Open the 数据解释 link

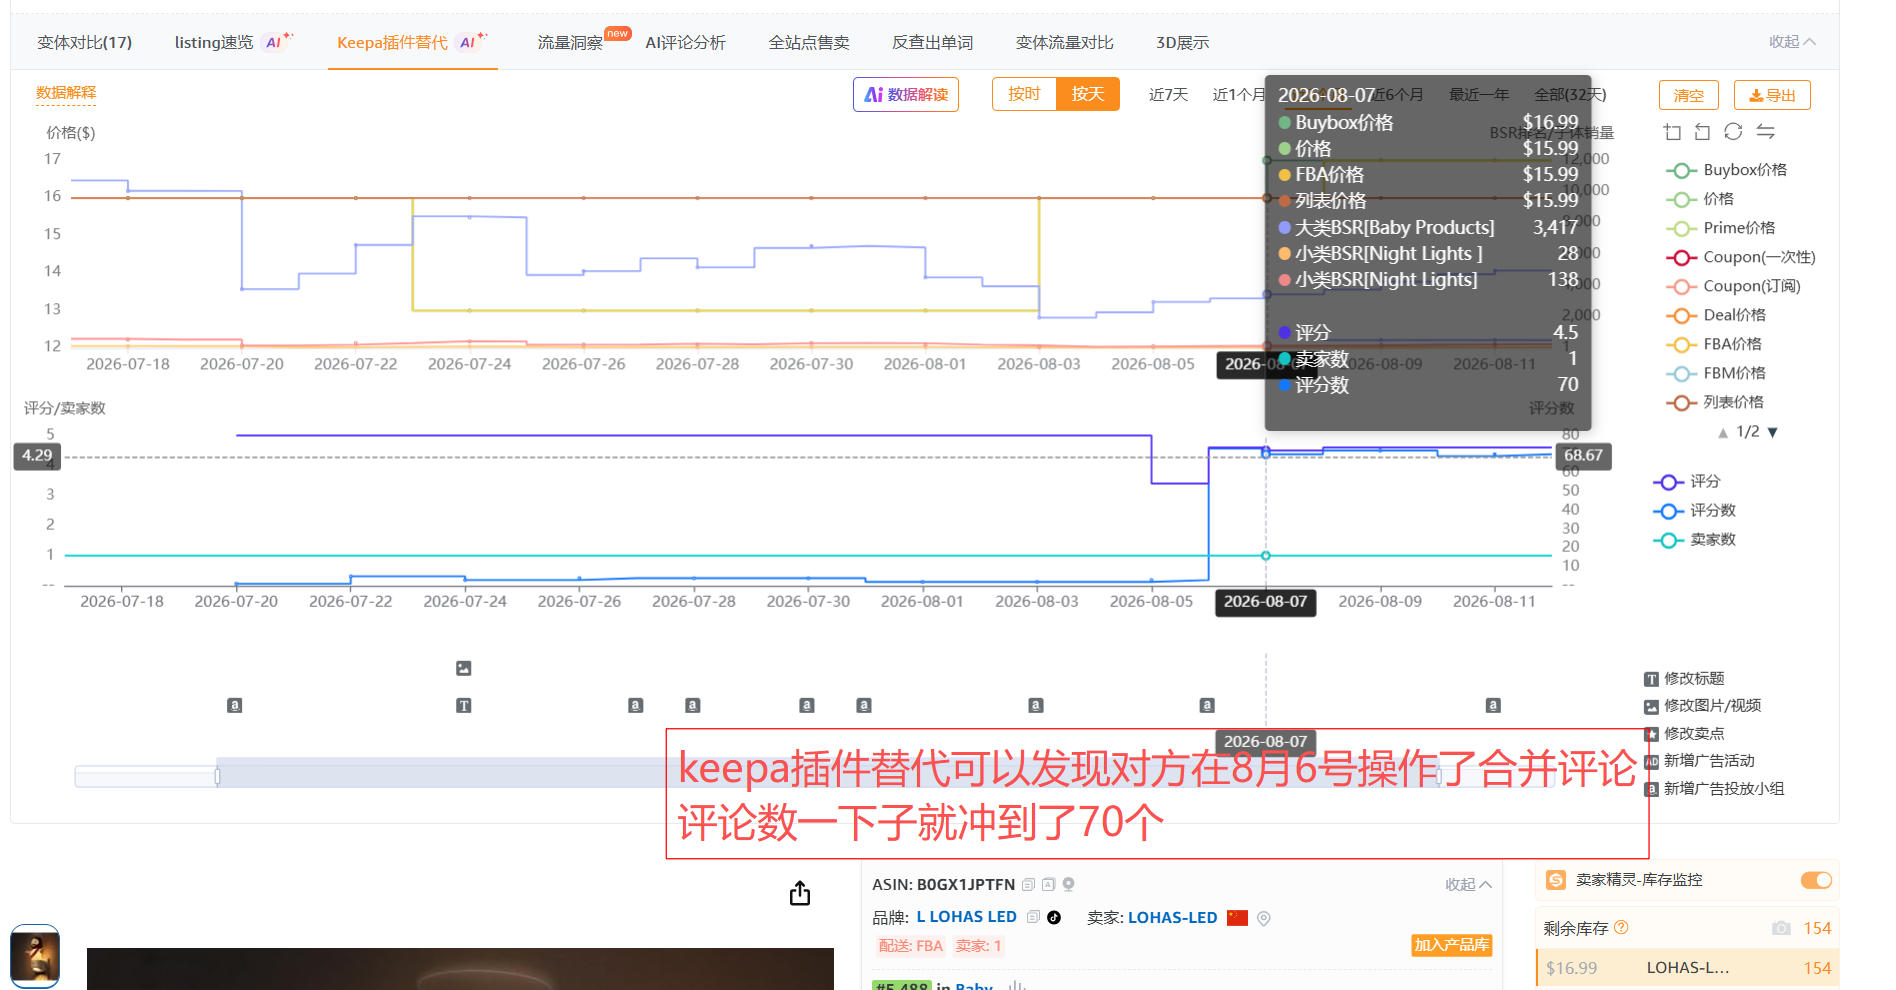click(x=66, y=93)
